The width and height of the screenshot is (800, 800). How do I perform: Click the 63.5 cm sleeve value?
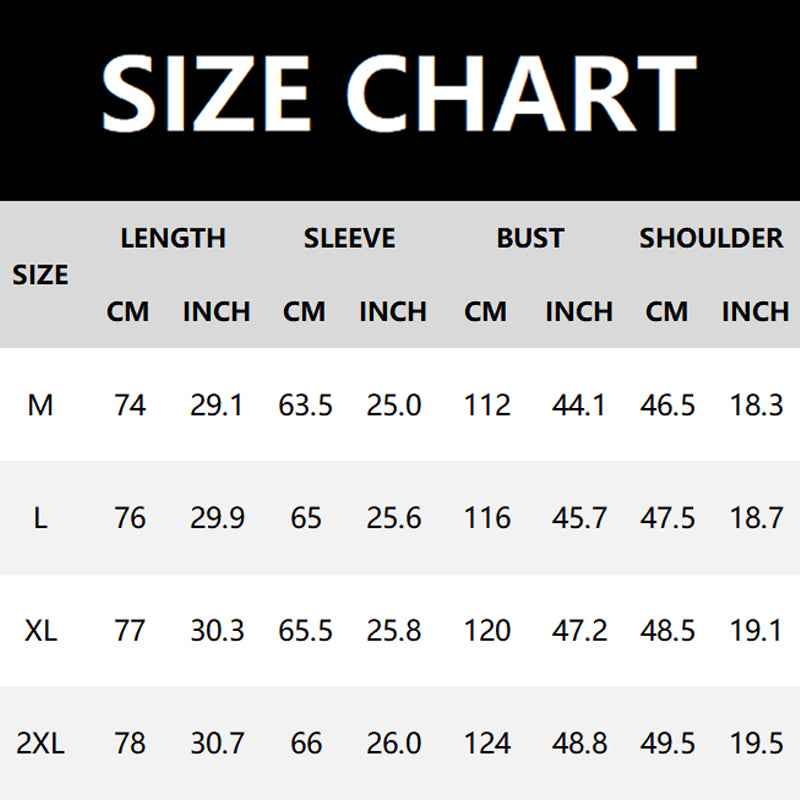click(305, 405)
